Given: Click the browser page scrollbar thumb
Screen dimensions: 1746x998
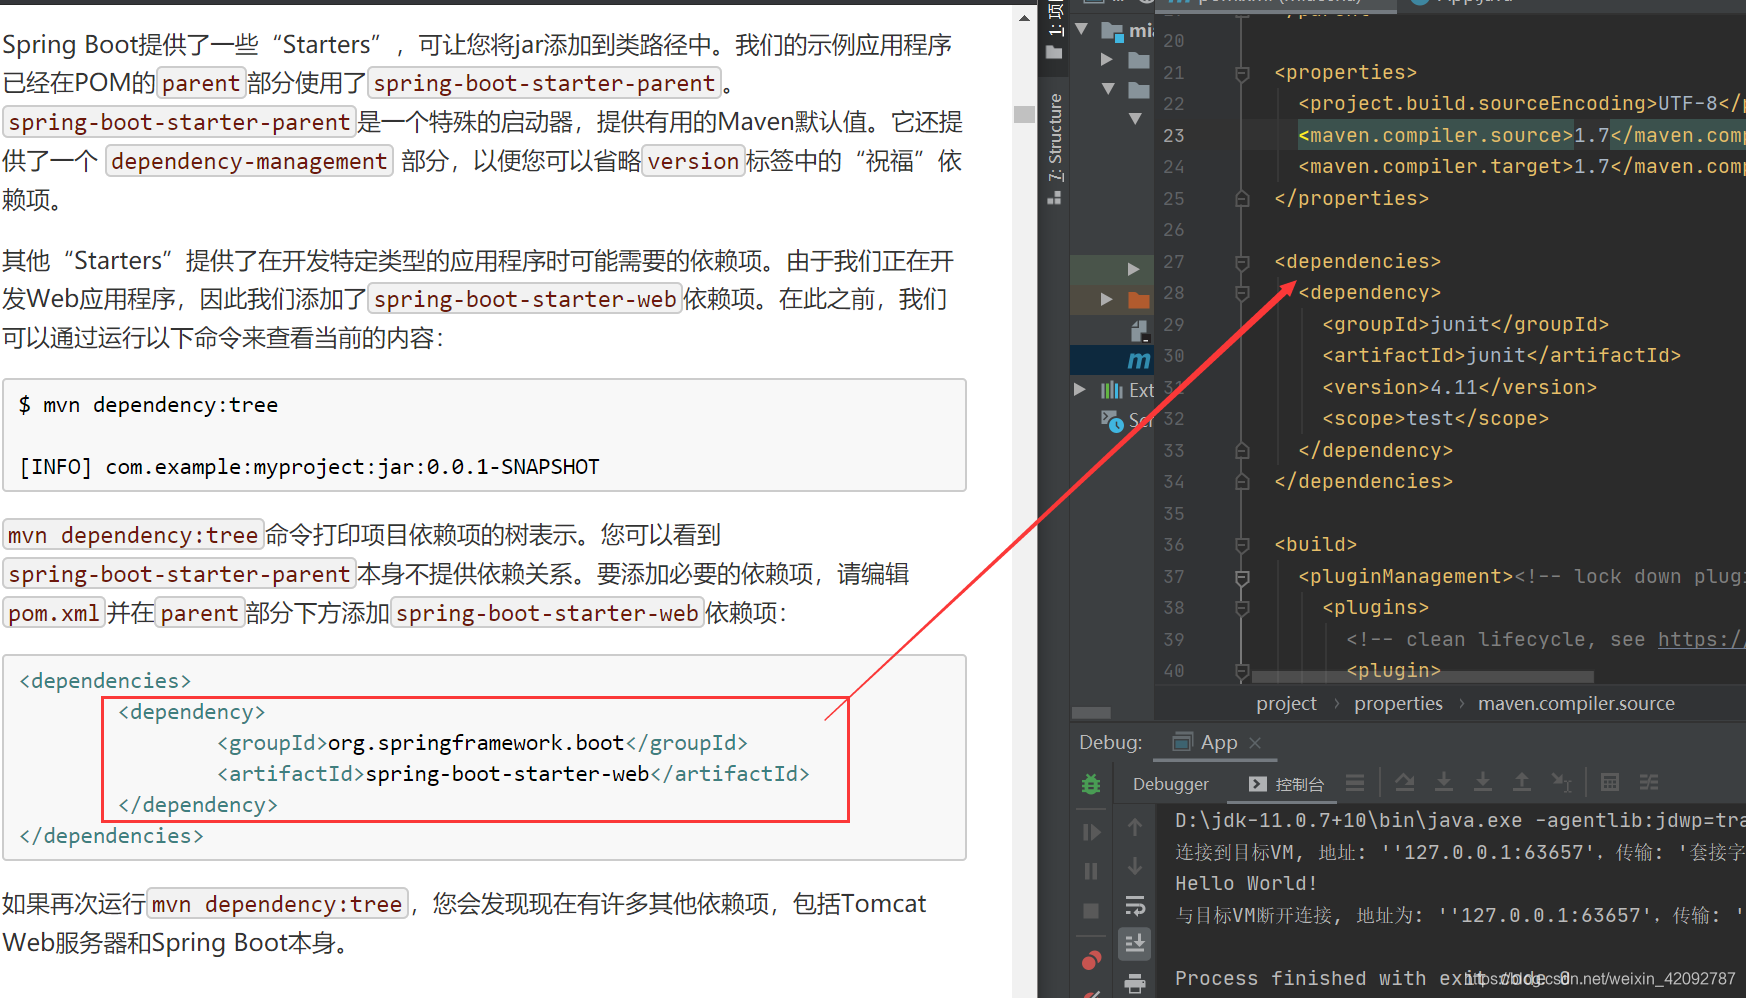Looking at the screenshot, I should [x=1024, y=114].
